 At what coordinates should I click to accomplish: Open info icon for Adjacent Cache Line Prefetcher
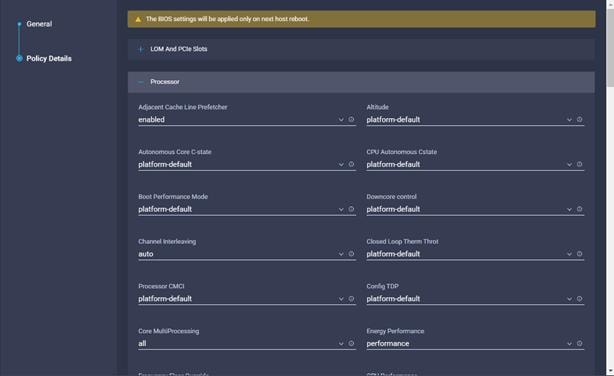tap(351, 119)
